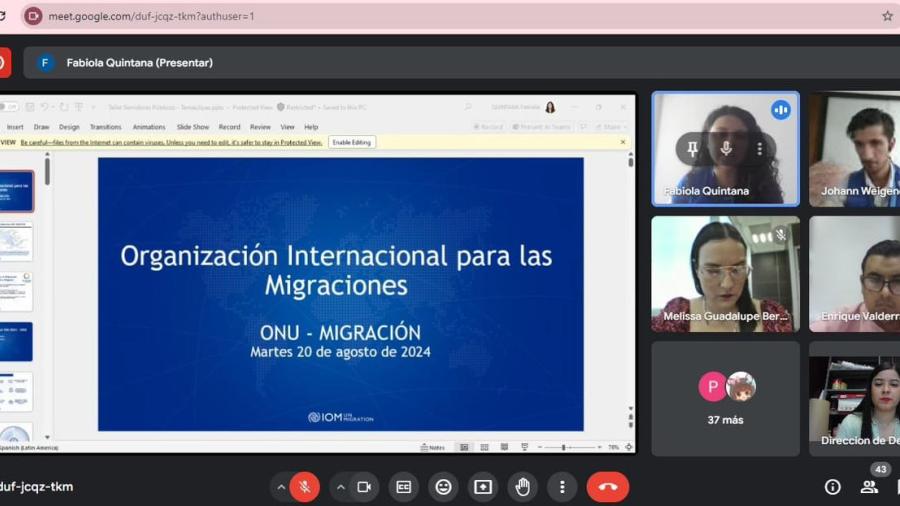This screenshot has height=506, width=900.
Task: Click the '37 más' participants tile
Action: [725, 398]
